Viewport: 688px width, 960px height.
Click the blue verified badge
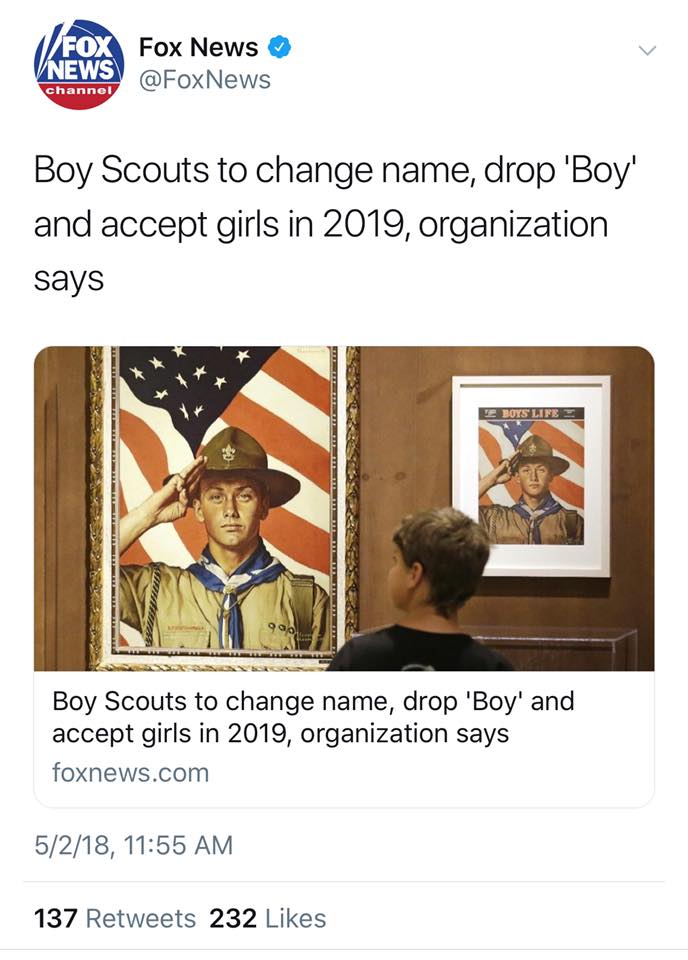pos(279,48)
